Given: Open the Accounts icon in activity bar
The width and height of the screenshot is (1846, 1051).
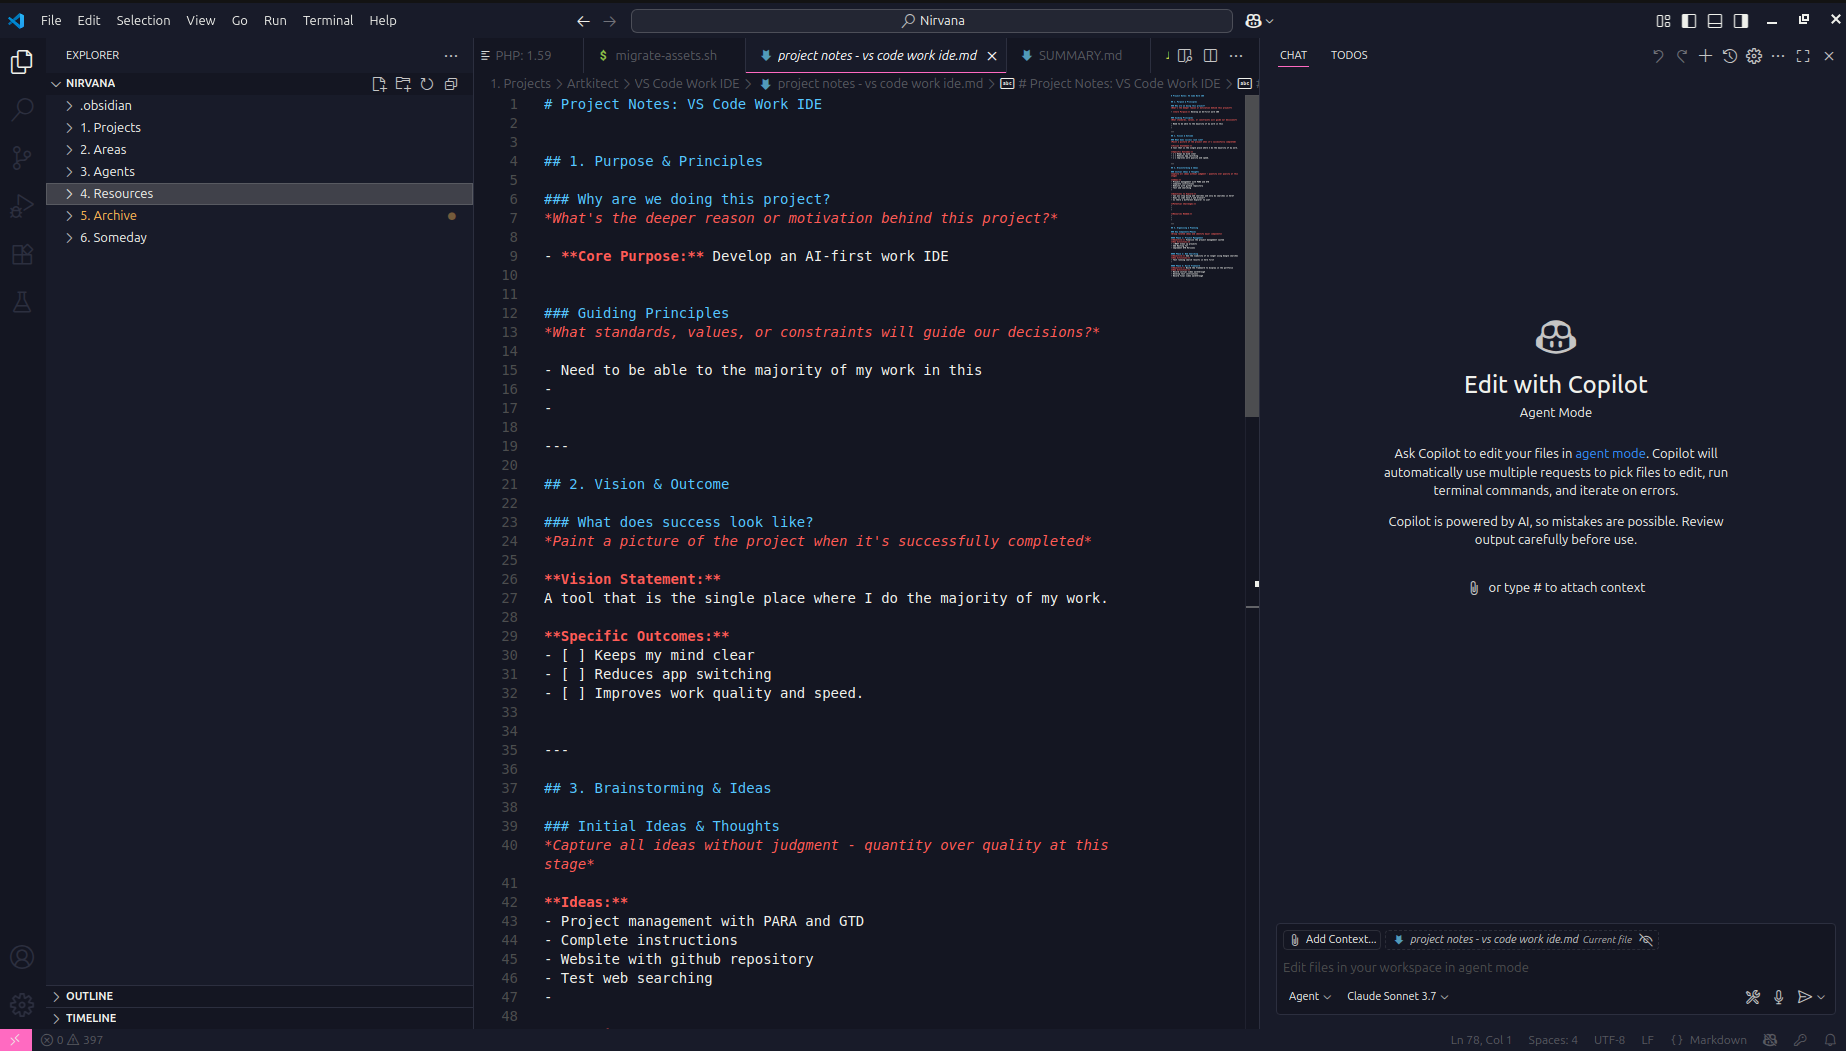Looking at the screenshot, I should 22,957.
